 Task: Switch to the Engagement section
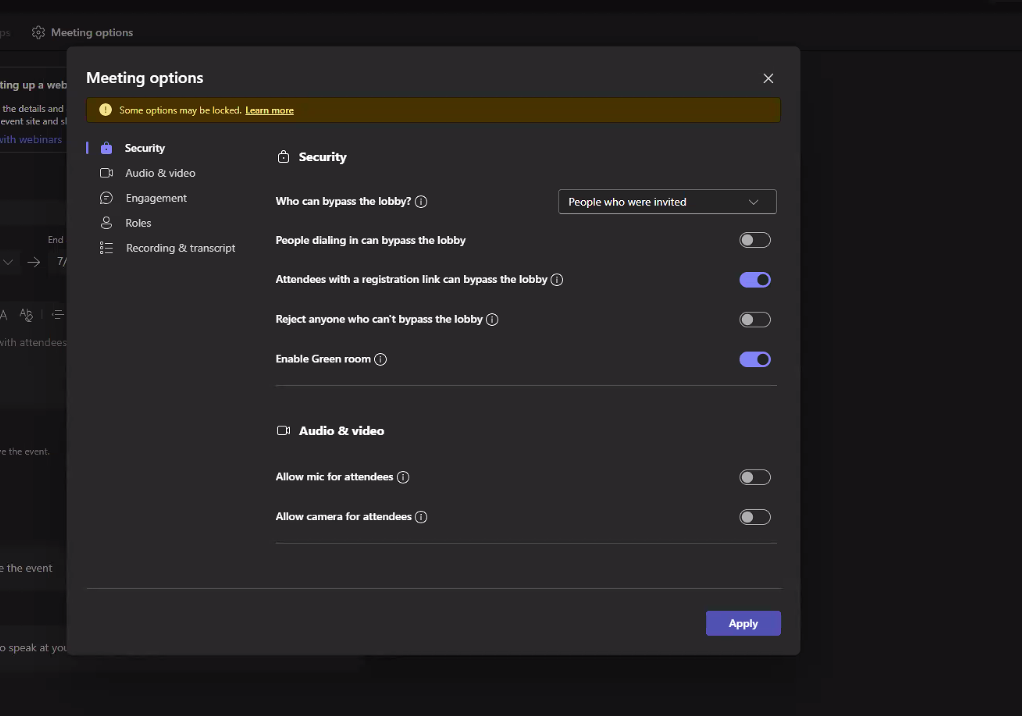point(156,197)
